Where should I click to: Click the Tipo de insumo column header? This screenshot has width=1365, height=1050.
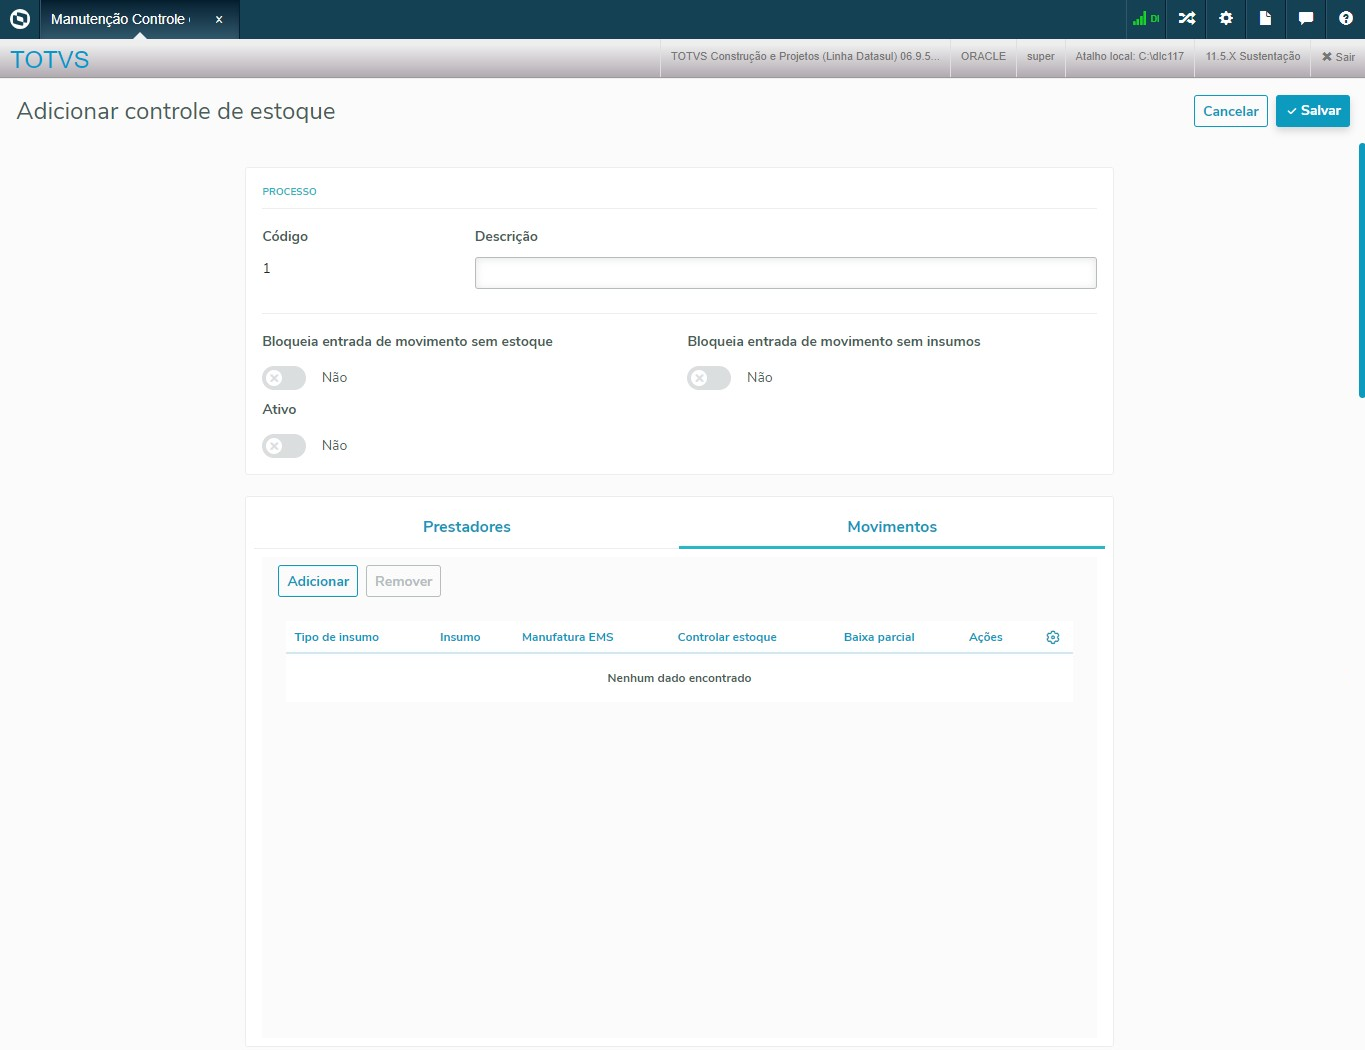click(x=337, y=637)
